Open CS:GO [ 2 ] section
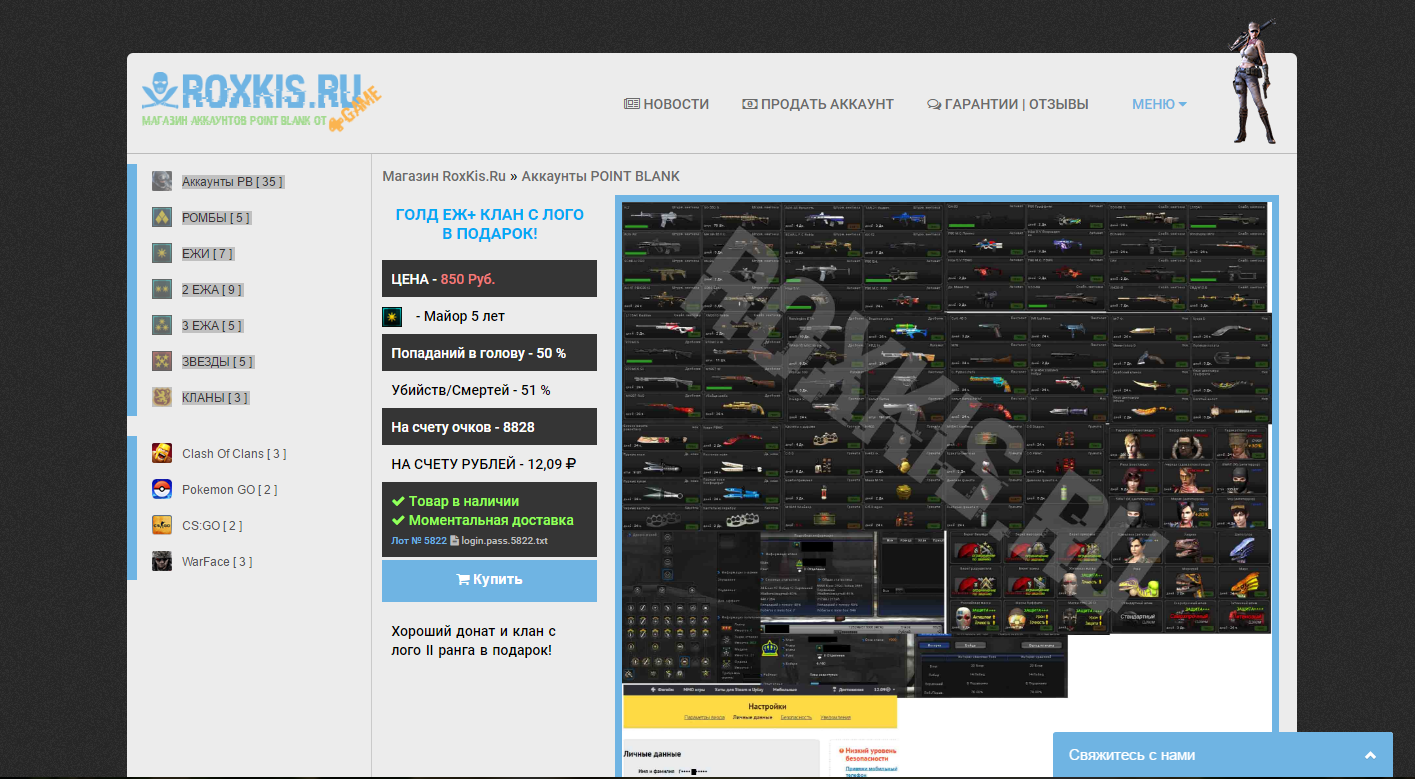The height and width of the screenshot is (779, 1415). pos(212,526)
